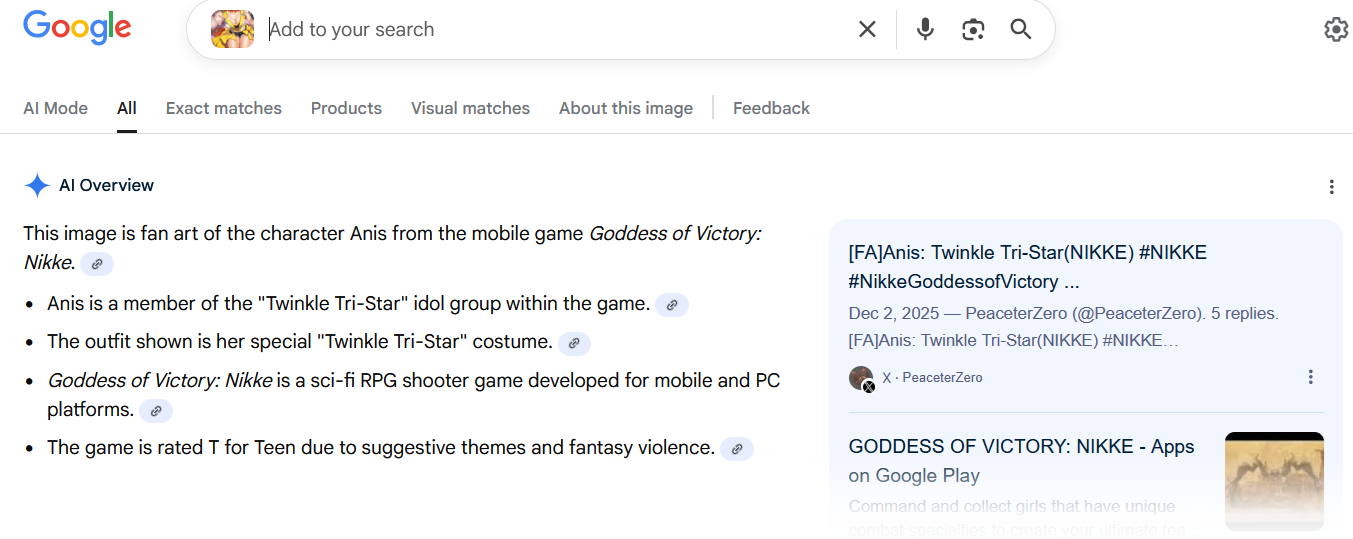Open source link icon after 'Nikke.'

(x=97, y=264)
